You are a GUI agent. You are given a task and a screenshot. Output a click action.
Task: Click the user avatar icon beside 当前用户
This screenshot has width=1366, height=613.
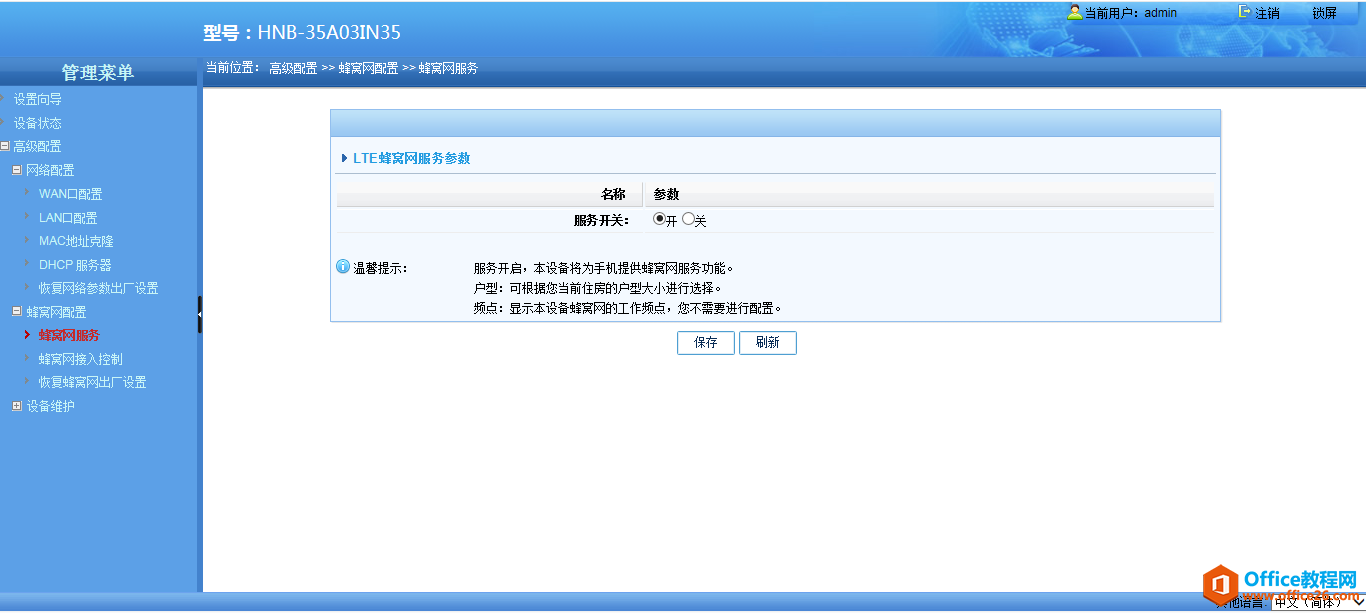(1075, 12)
